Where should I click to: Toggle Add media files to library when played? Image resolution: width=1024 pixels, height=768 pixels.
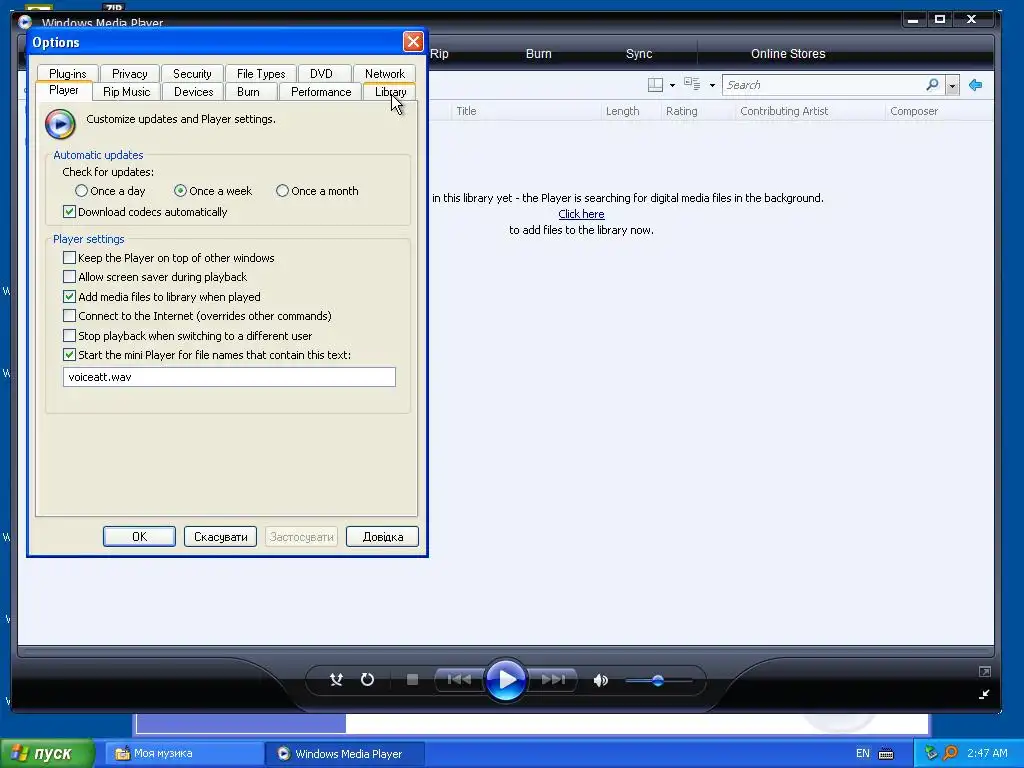(69, 296)
